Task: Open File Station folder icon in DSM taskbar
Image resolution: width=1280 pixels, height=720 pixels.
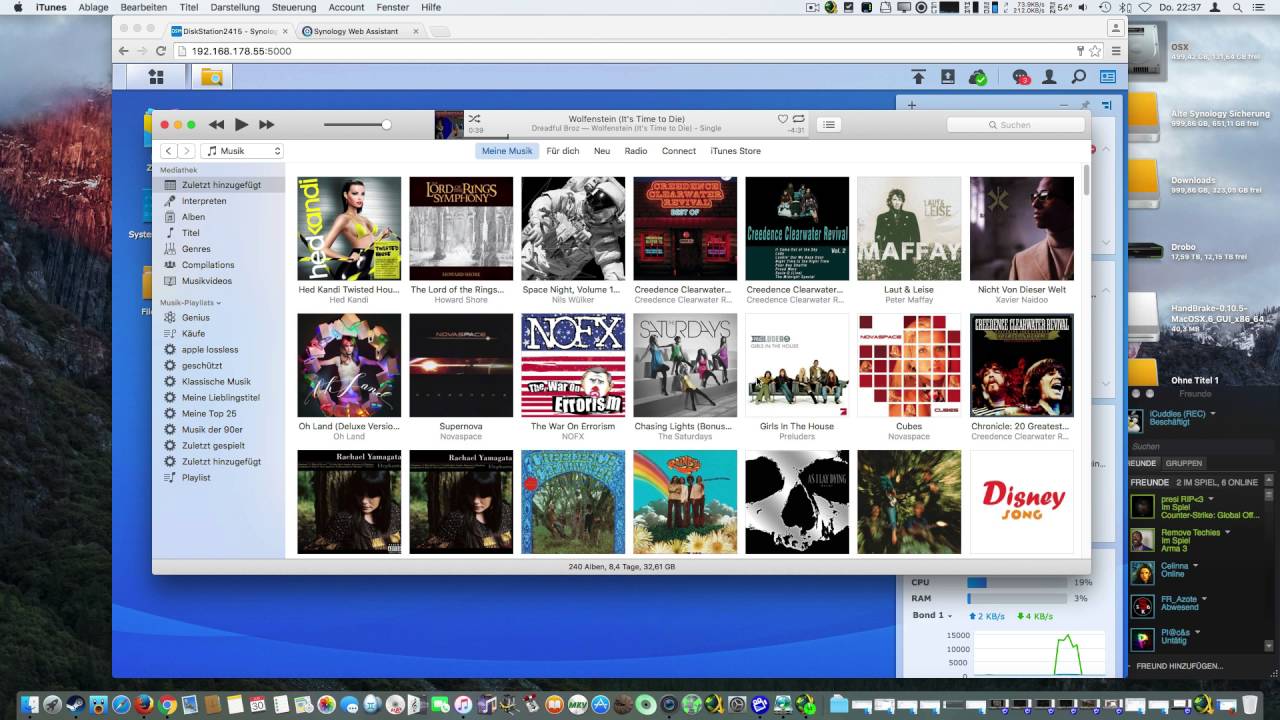Action: (x=211, y=77)
